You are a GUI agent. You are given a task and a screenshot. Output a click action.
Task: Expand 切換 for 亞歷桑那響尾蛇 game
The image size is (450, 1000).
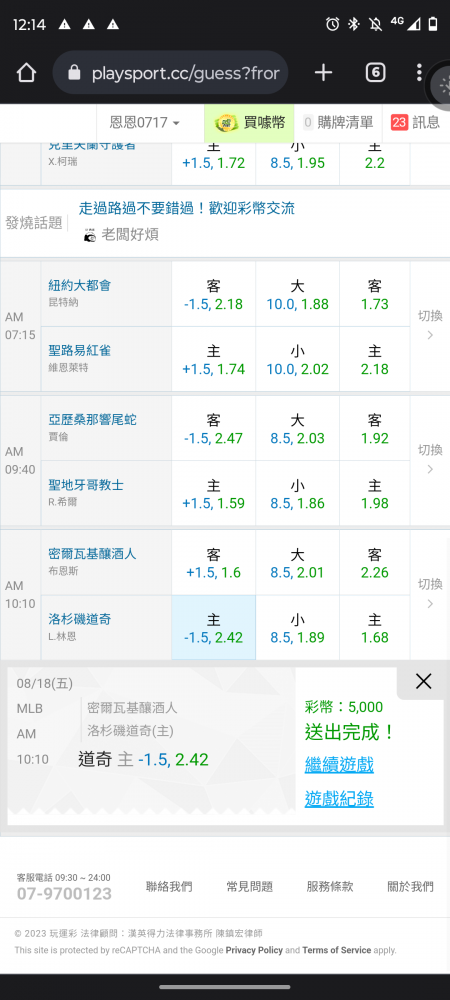coord(430,459)
